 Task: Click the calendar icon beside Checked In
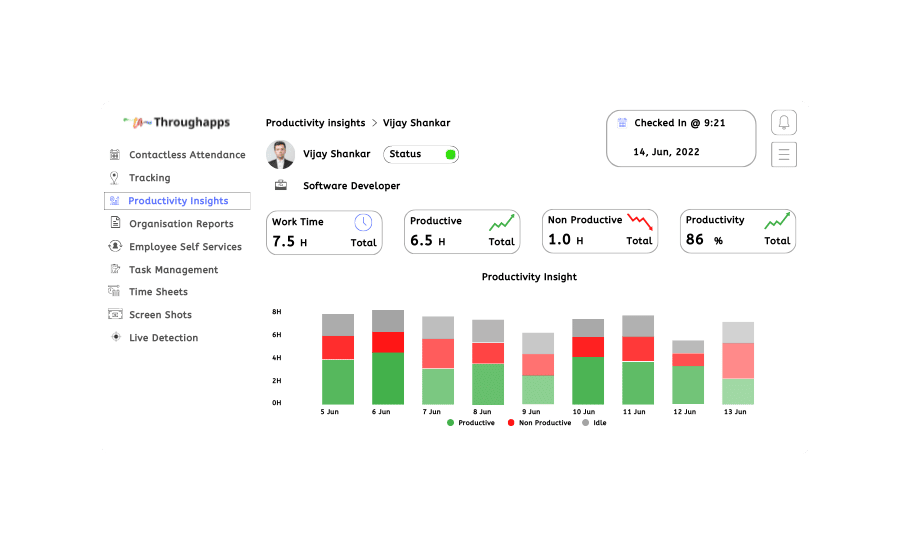(x=622, y=122)
